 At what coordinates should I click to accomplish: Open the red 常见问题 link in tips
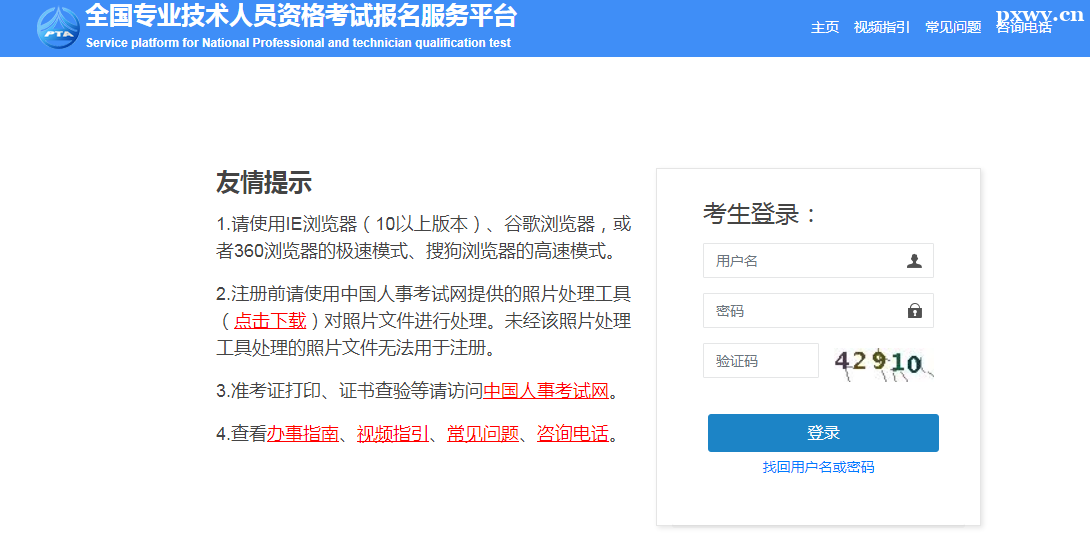click(x=483, y=434)
